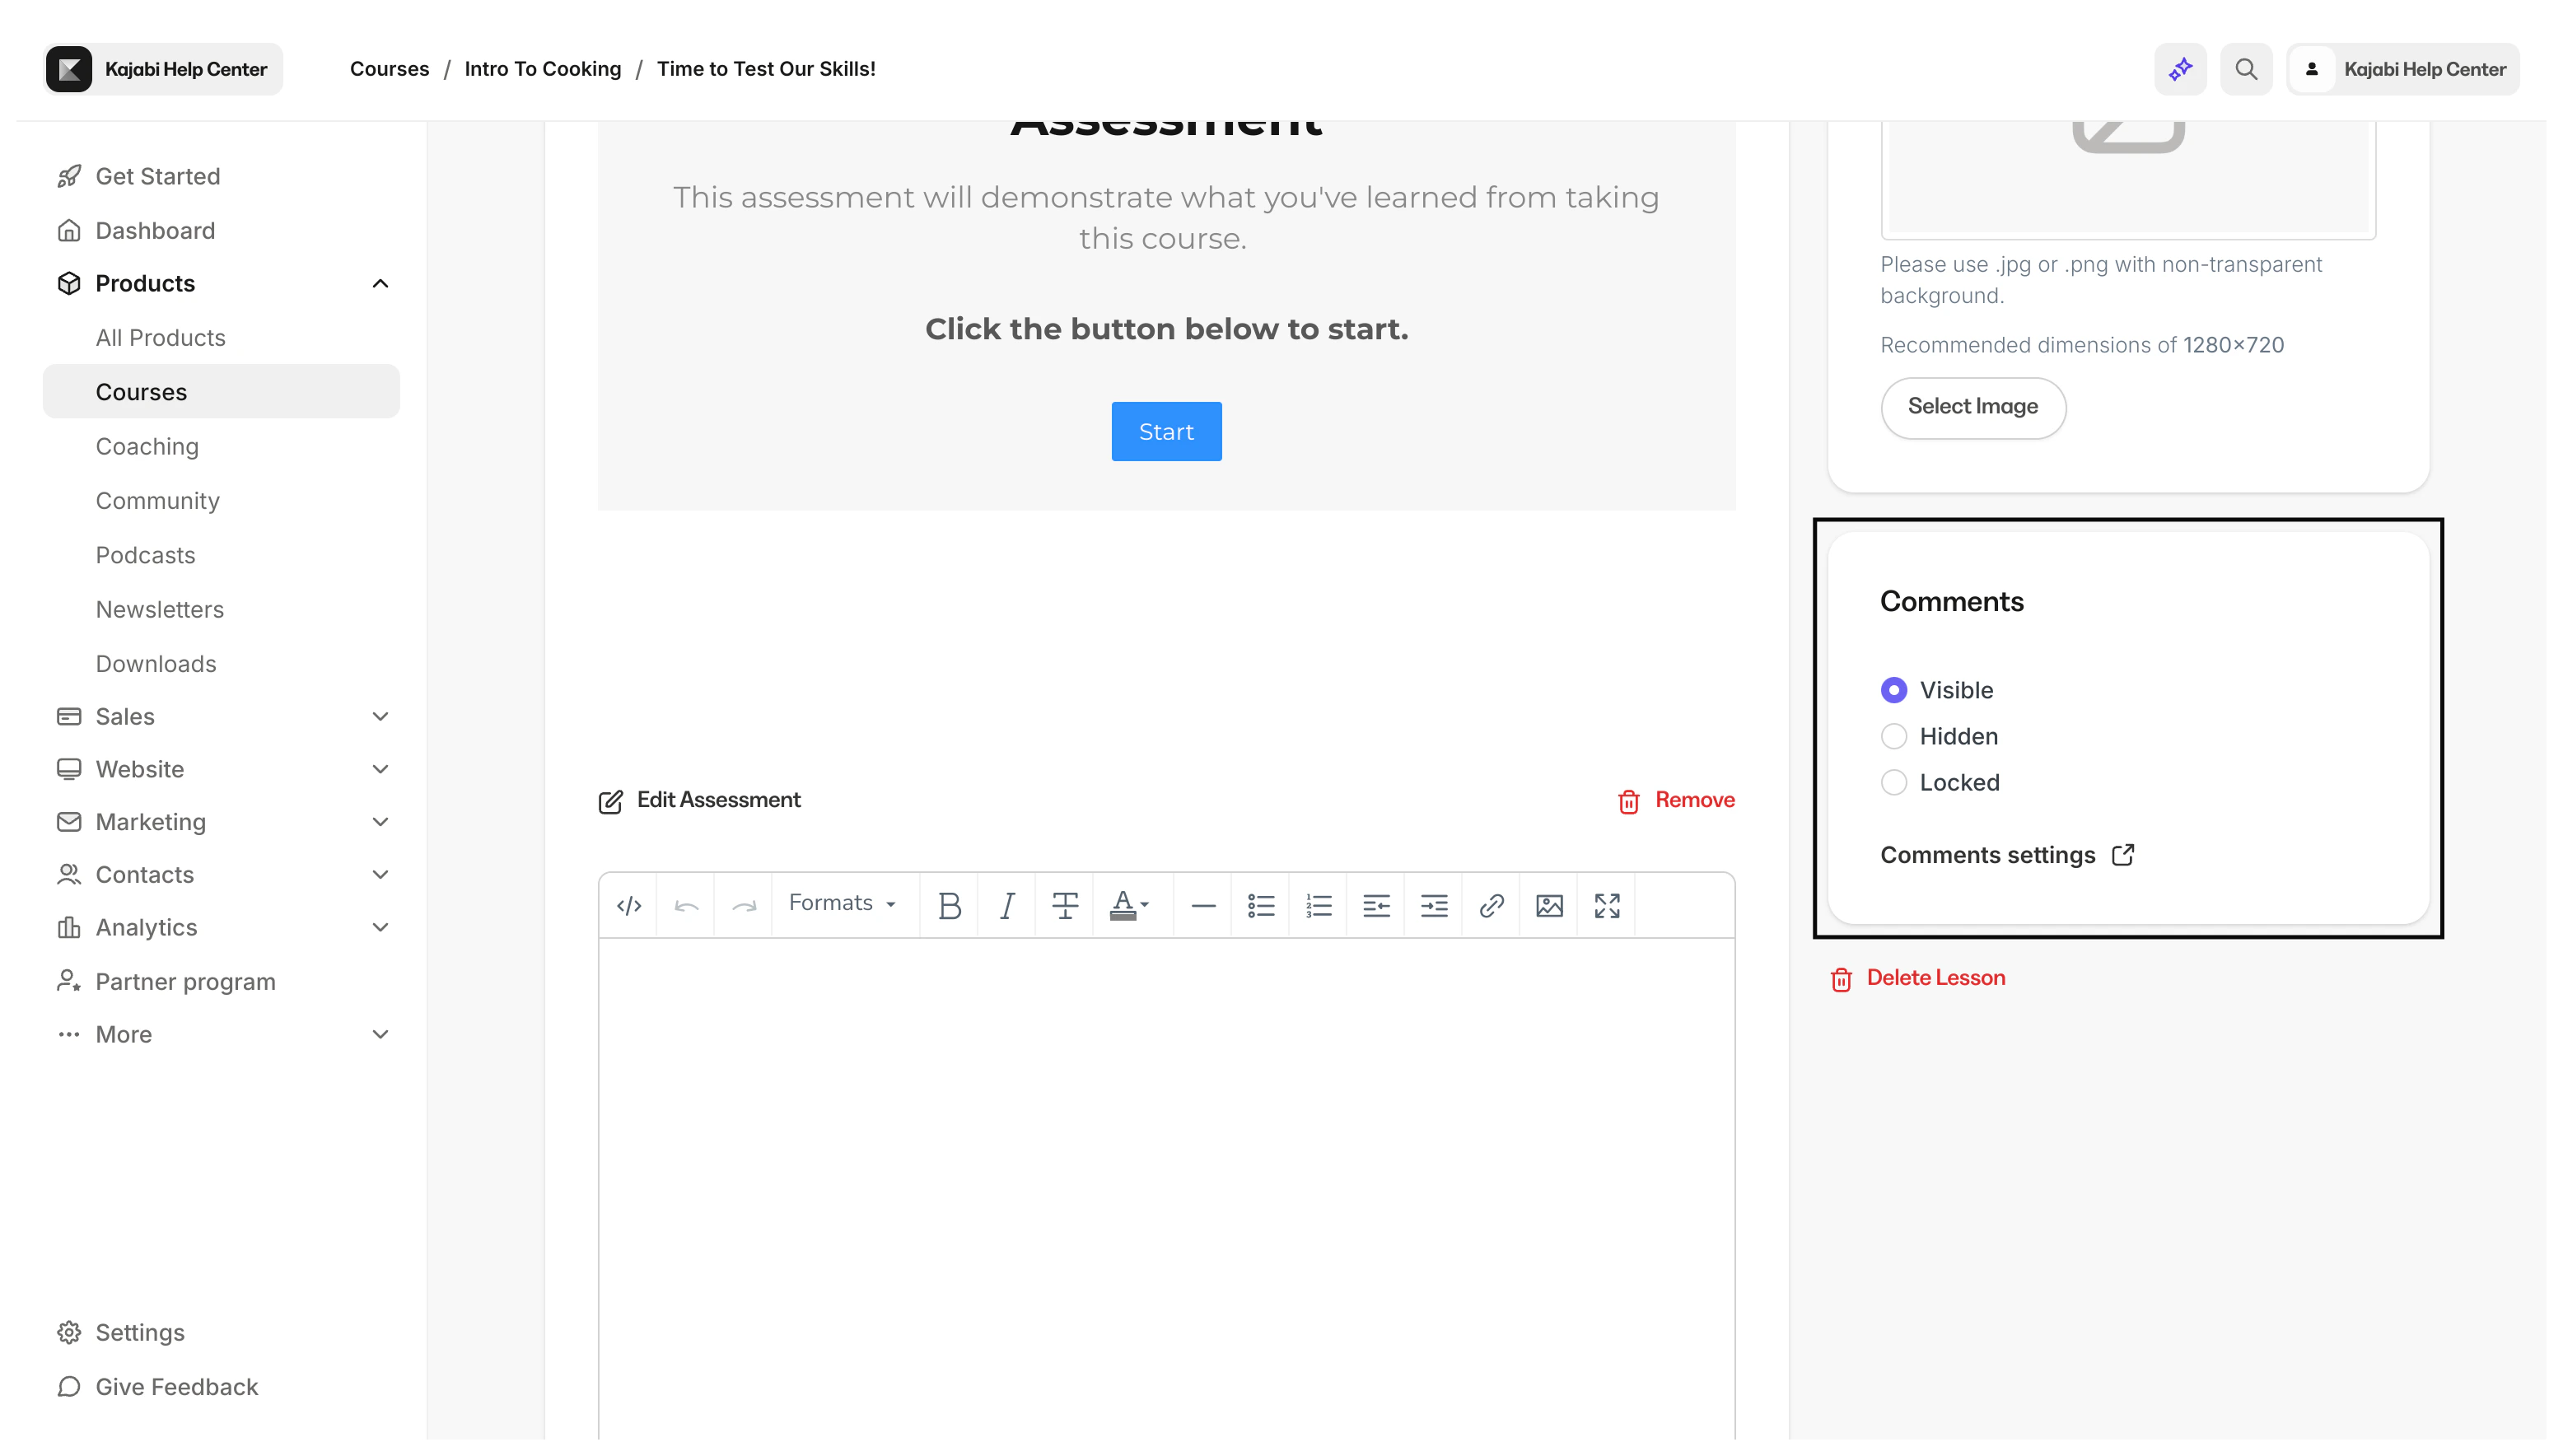2563x1456 pixels.
Task: Insert a link using toolbar icon
Action: point(1491,906)
